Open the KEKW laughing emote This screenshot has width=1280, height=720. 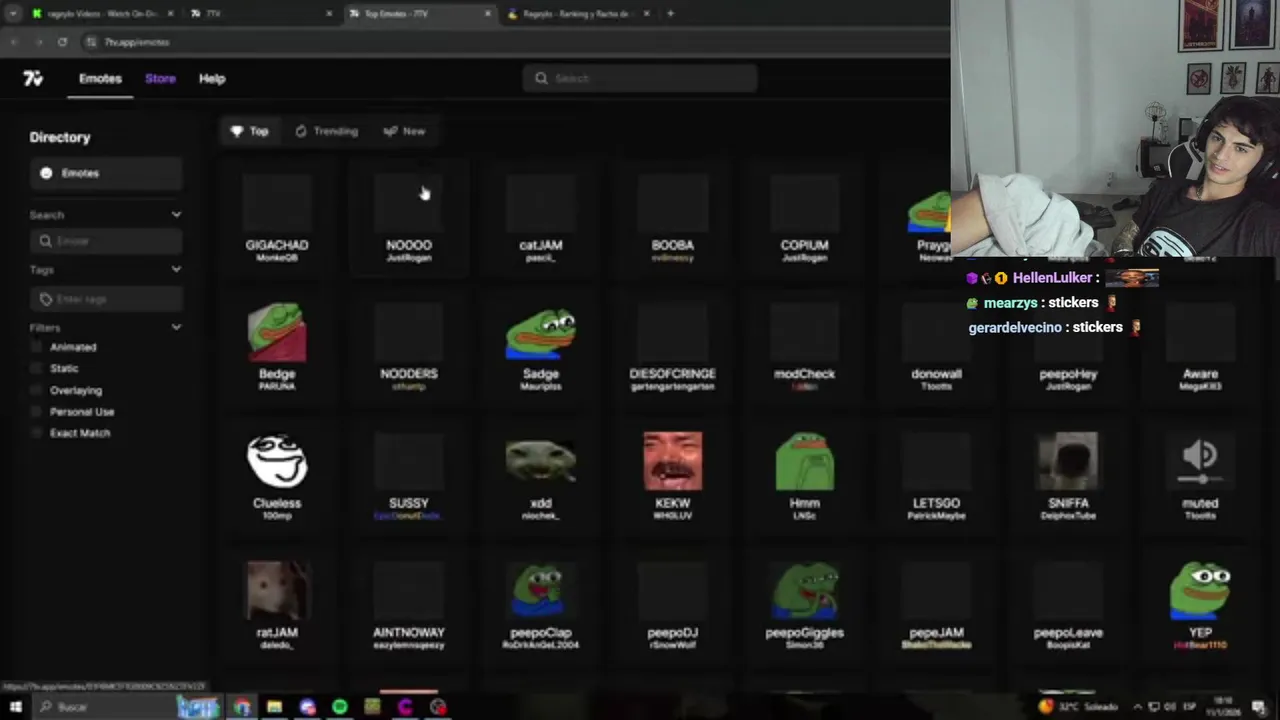(x=673, y=476)
